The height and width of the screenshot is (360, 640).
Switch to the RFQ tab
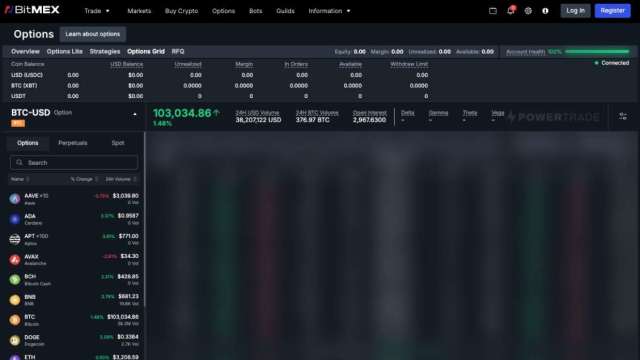point(178,51)
